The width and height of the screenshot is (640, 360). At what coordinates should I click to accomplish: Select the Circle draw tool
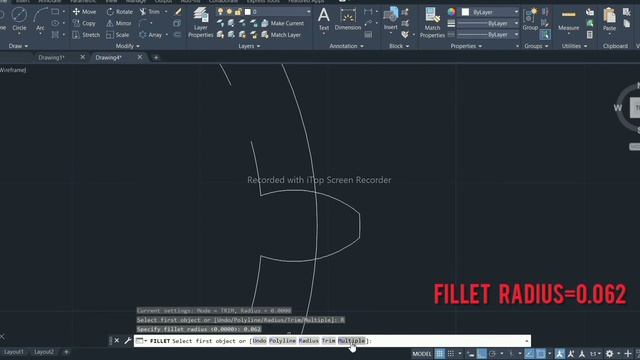19,19
